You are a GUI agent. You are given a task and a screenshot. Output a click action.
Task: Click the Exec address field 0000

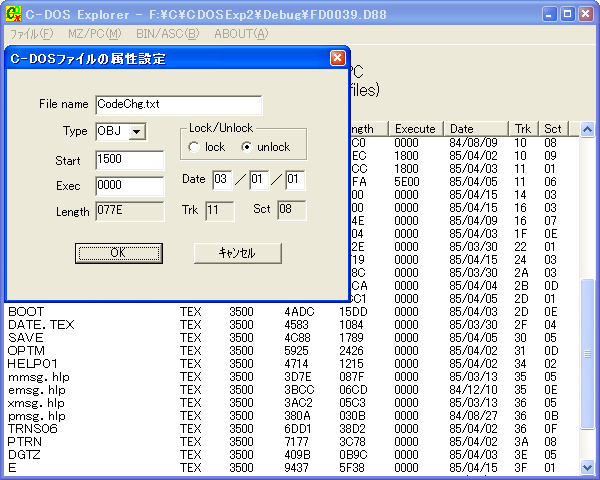(130, 186)
